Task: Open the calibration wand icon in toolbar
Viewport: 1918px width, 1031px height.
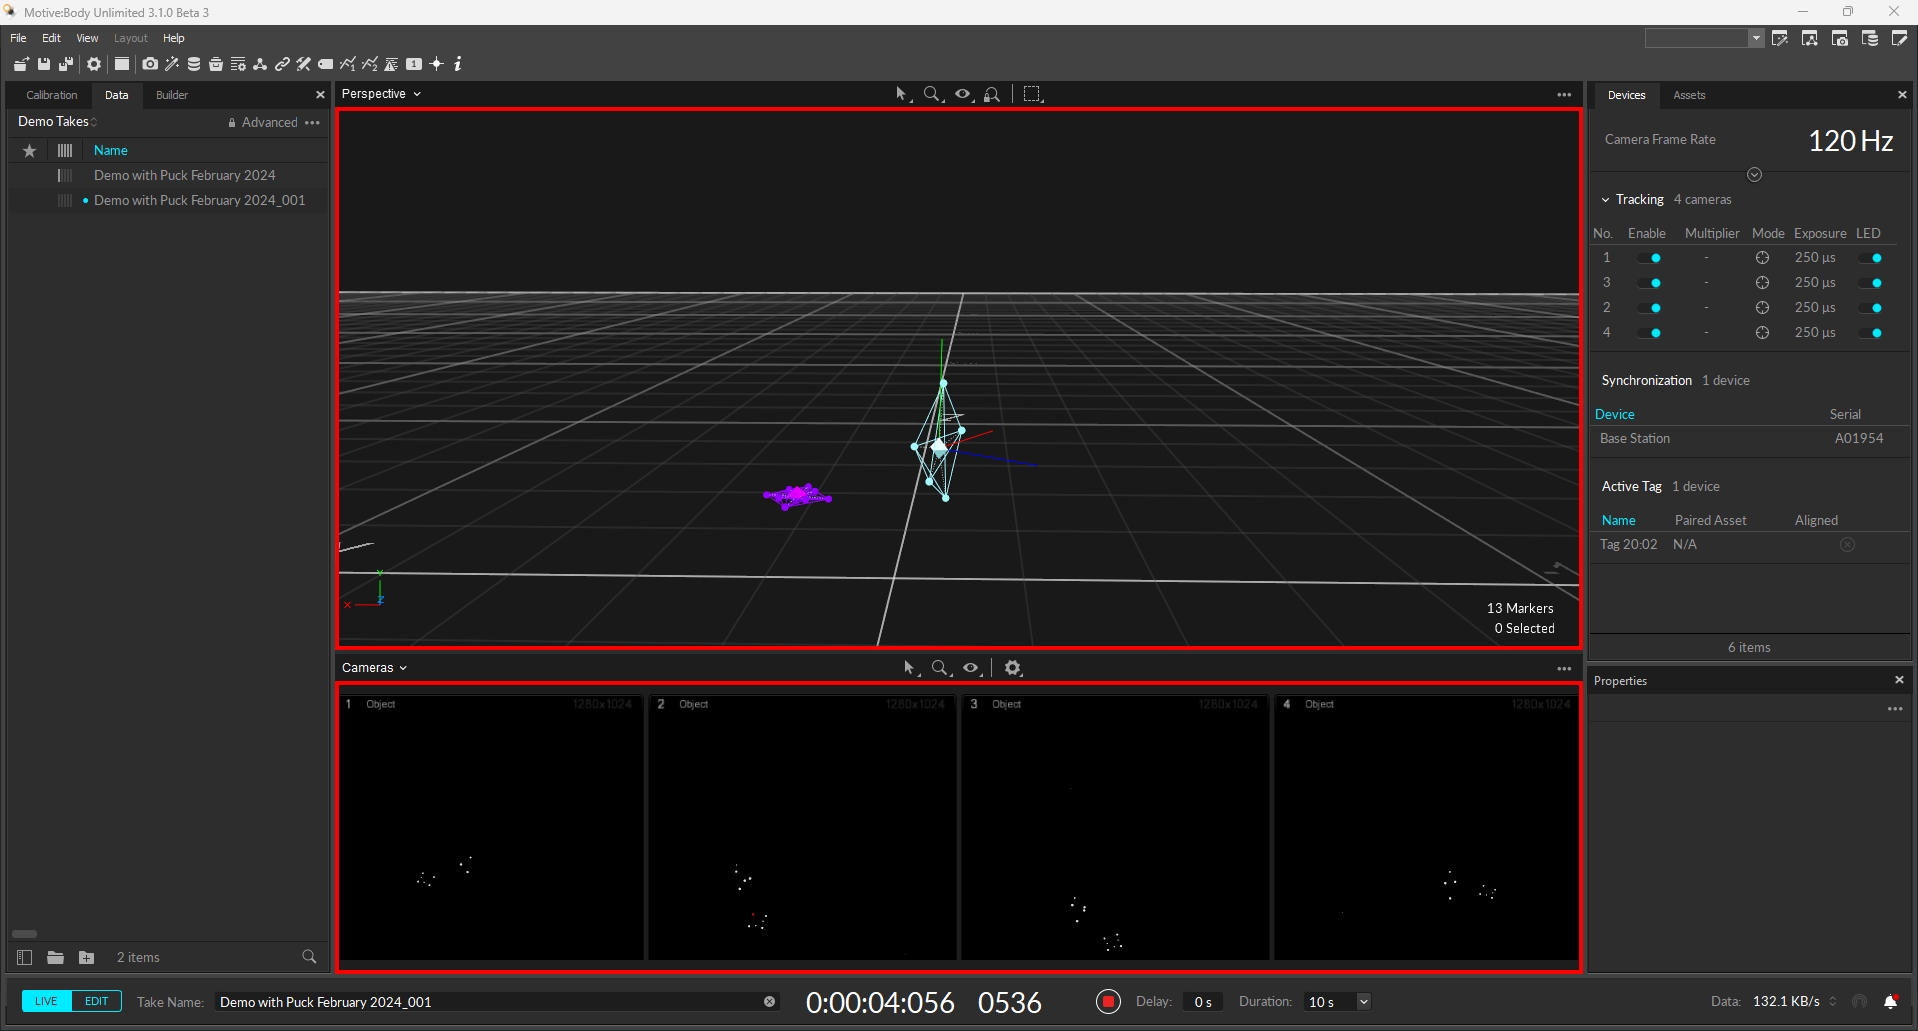Action: [x=172, y=64]
